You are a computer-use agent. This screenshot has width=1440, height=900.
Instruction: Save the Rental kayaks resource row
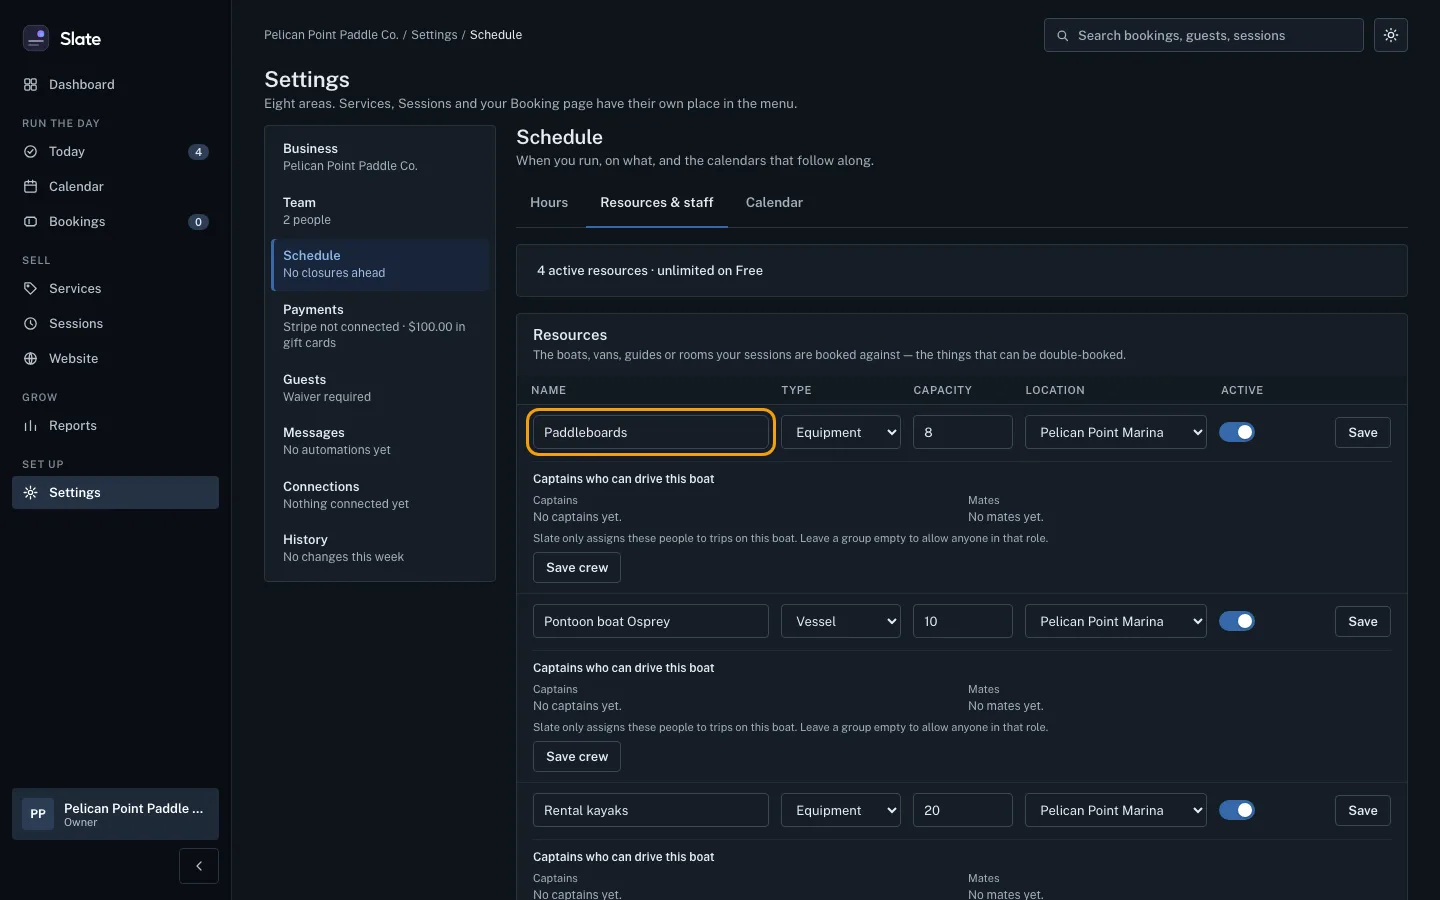point(1363,810)
